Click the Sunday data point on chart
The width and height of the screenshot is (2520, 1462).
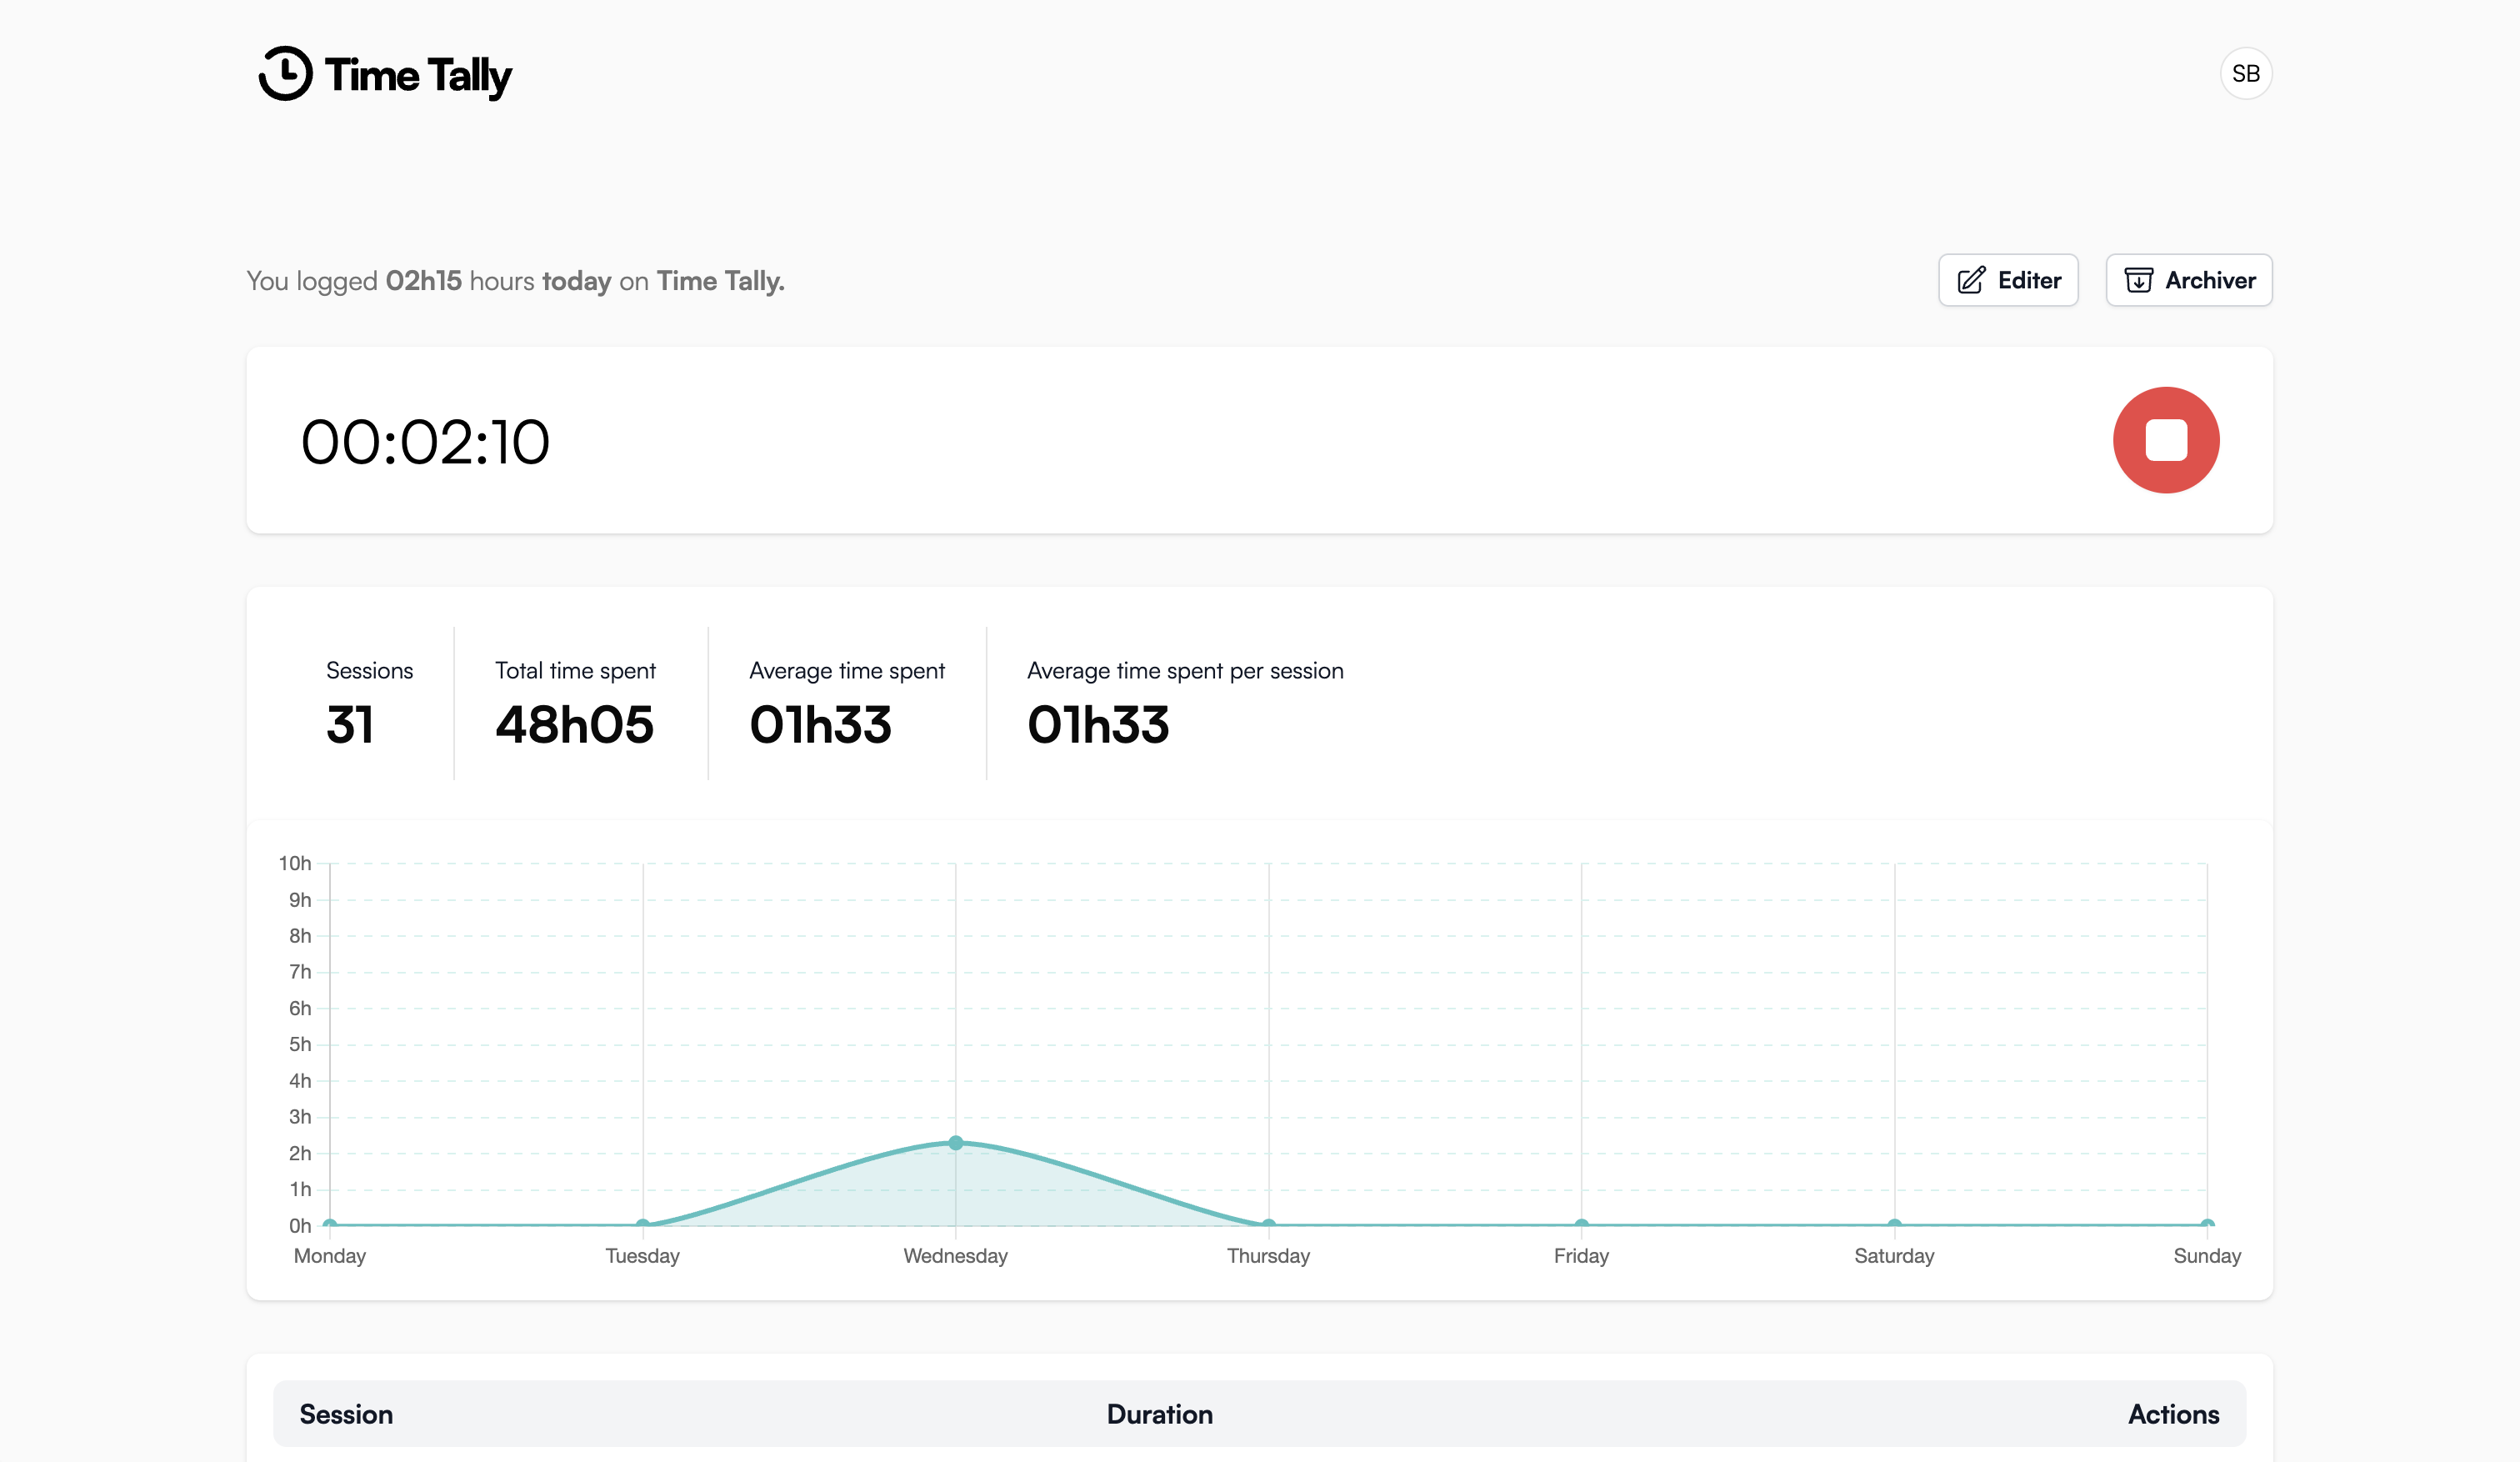(2206, 1224)
